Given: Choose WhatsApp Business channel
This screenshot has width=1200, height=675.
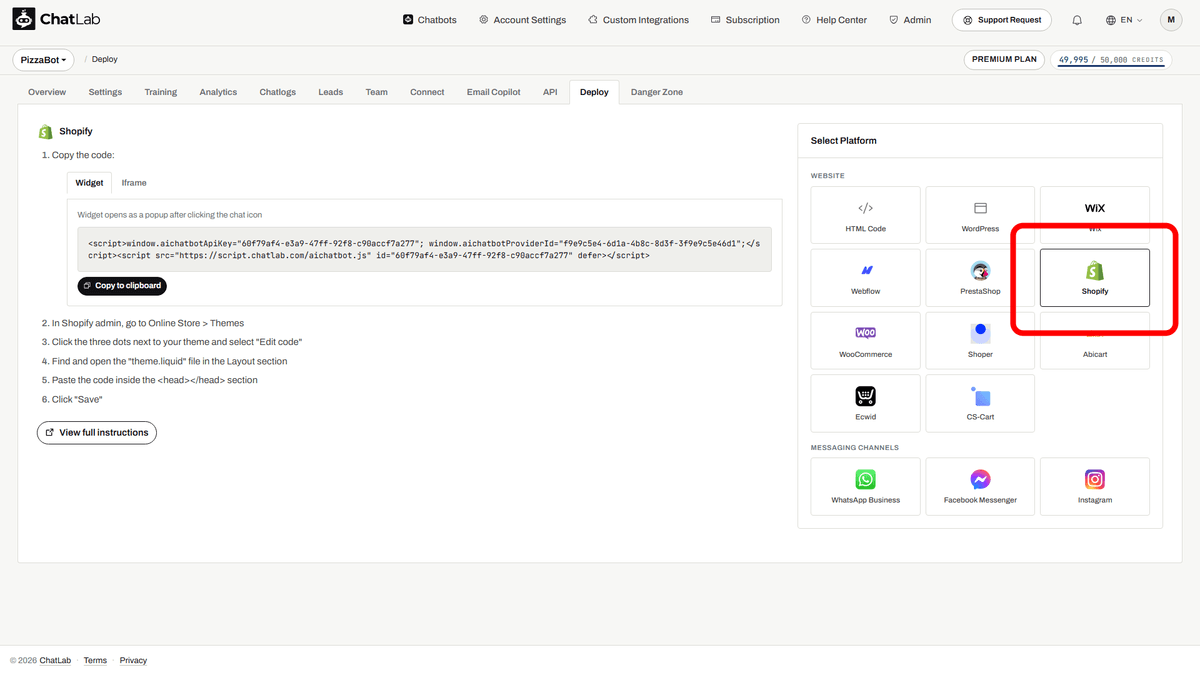Looking at the screenshot, I should tap(866, 487).
